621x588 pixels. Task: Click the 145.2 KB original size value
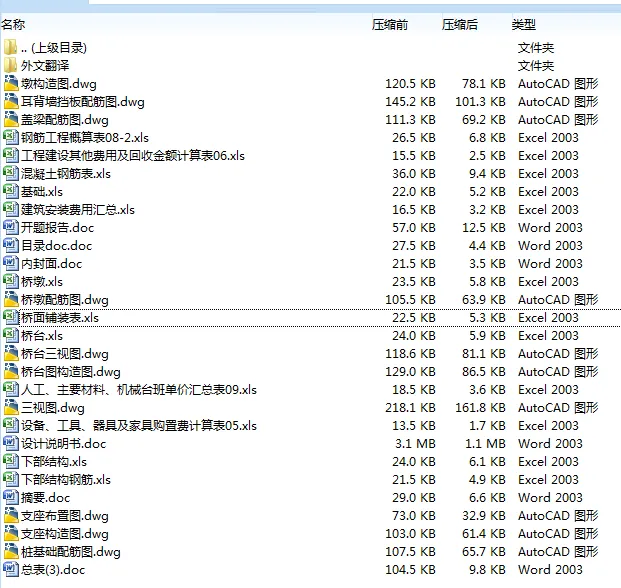(410, 101)
